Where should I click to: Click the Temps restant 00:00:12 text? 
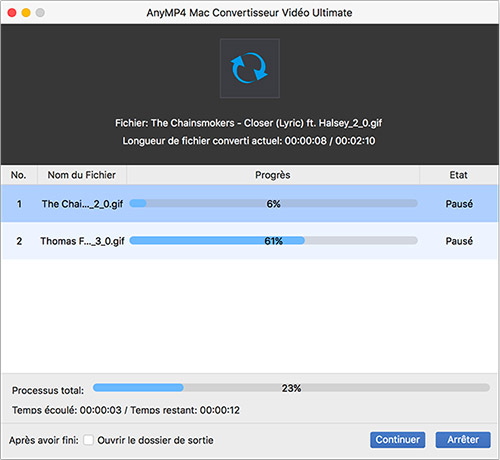pyautogui.click(x=185, y=410)
